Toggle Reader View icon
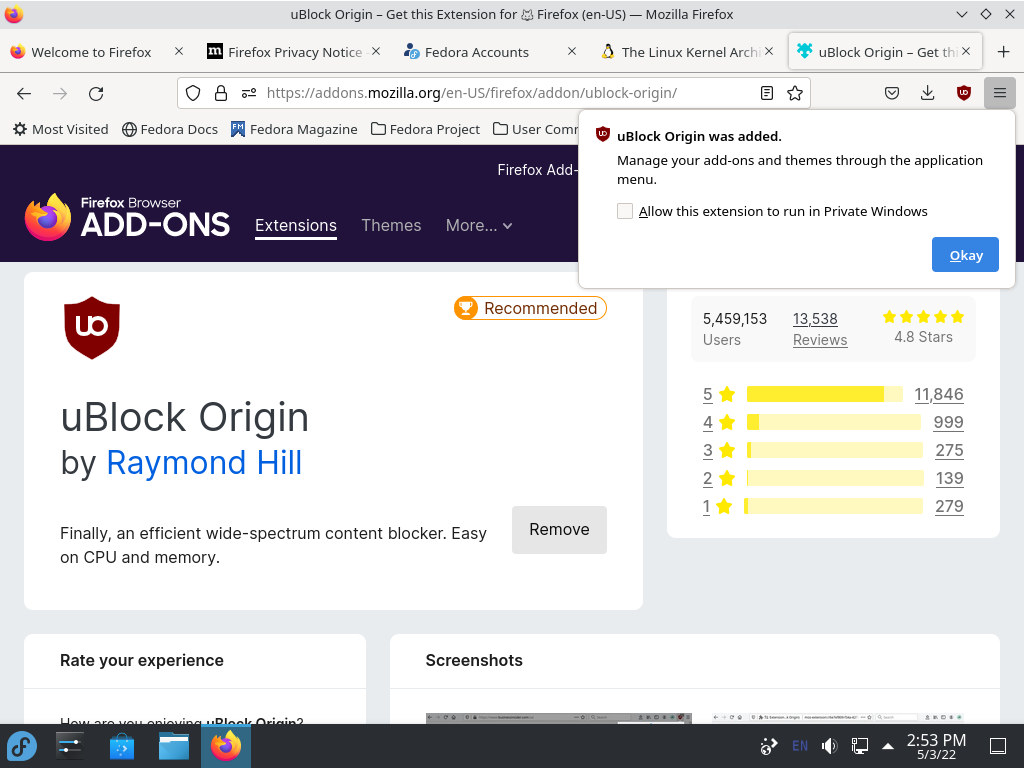 tap(767, 93)
